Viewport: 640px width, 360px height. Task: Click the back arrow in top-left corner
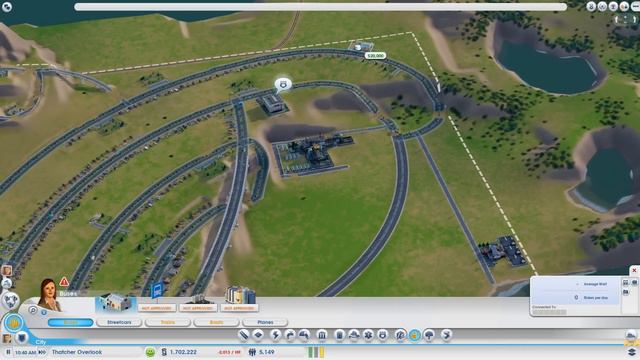click(7, 6)
